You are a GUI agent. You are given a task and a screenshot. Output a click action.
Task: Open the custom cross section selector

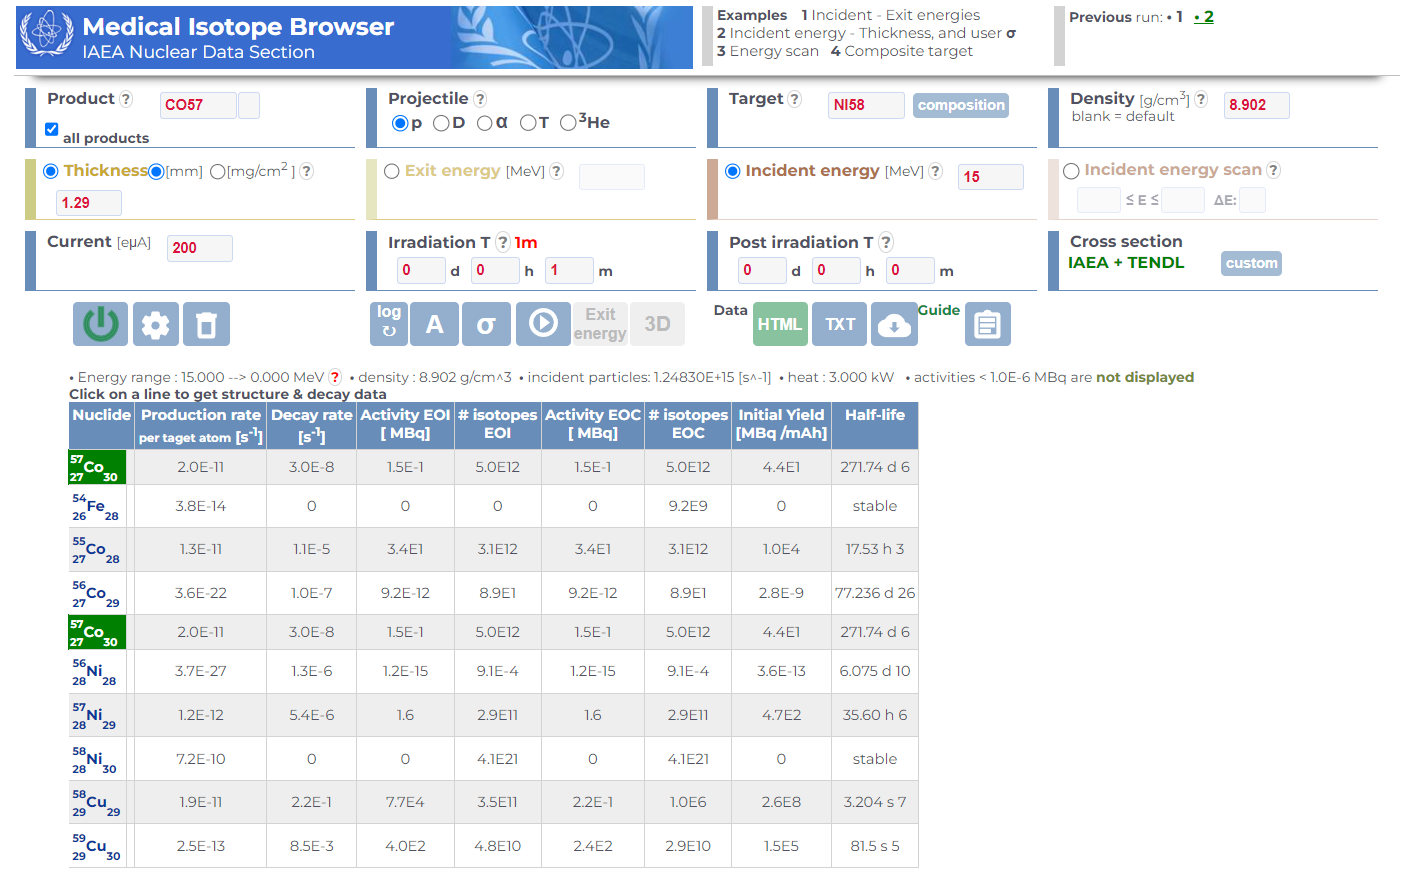click(x=1251, y=263)
